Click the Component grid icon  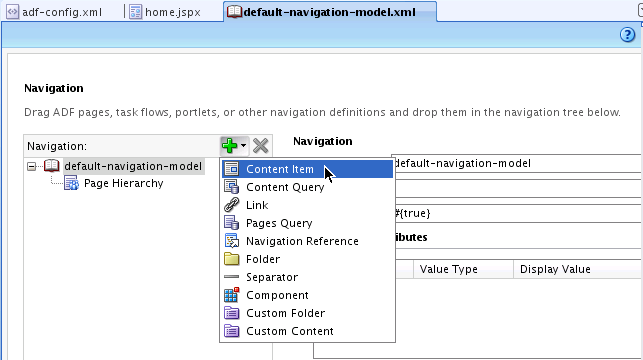[x=231, y=295]
